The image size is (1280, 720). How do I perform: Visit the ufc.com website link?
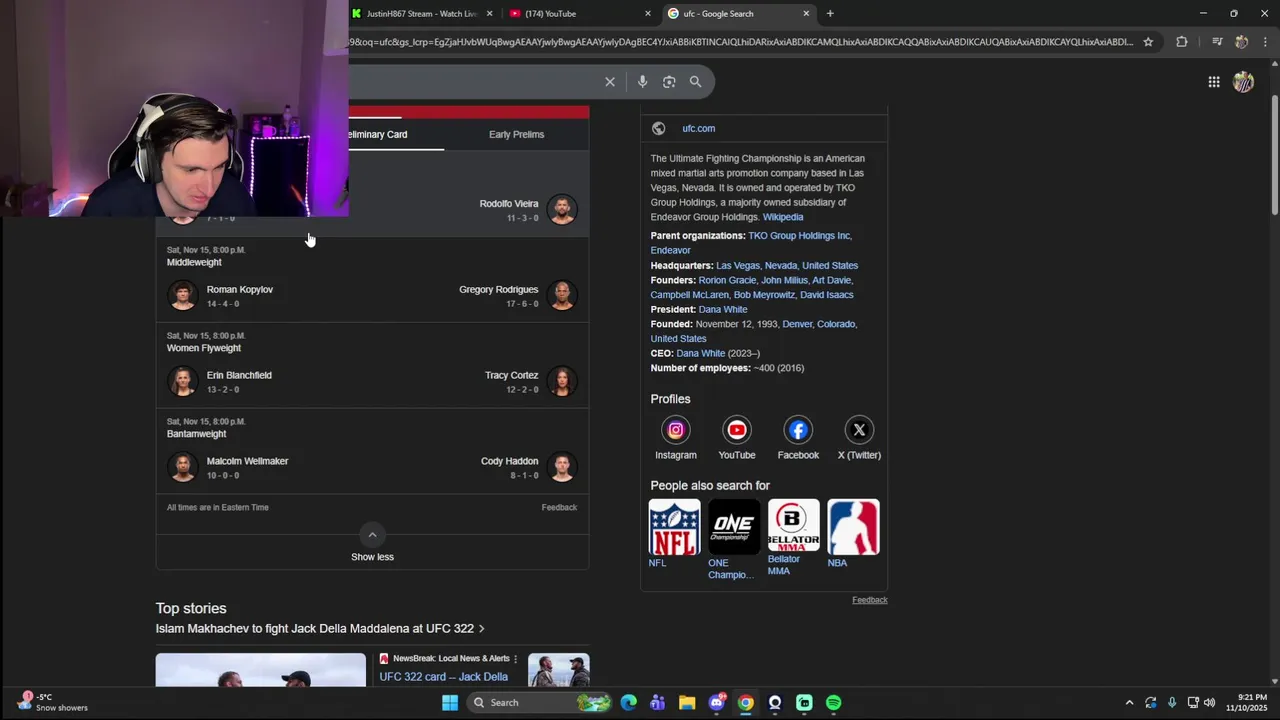[x=698, y=128]
